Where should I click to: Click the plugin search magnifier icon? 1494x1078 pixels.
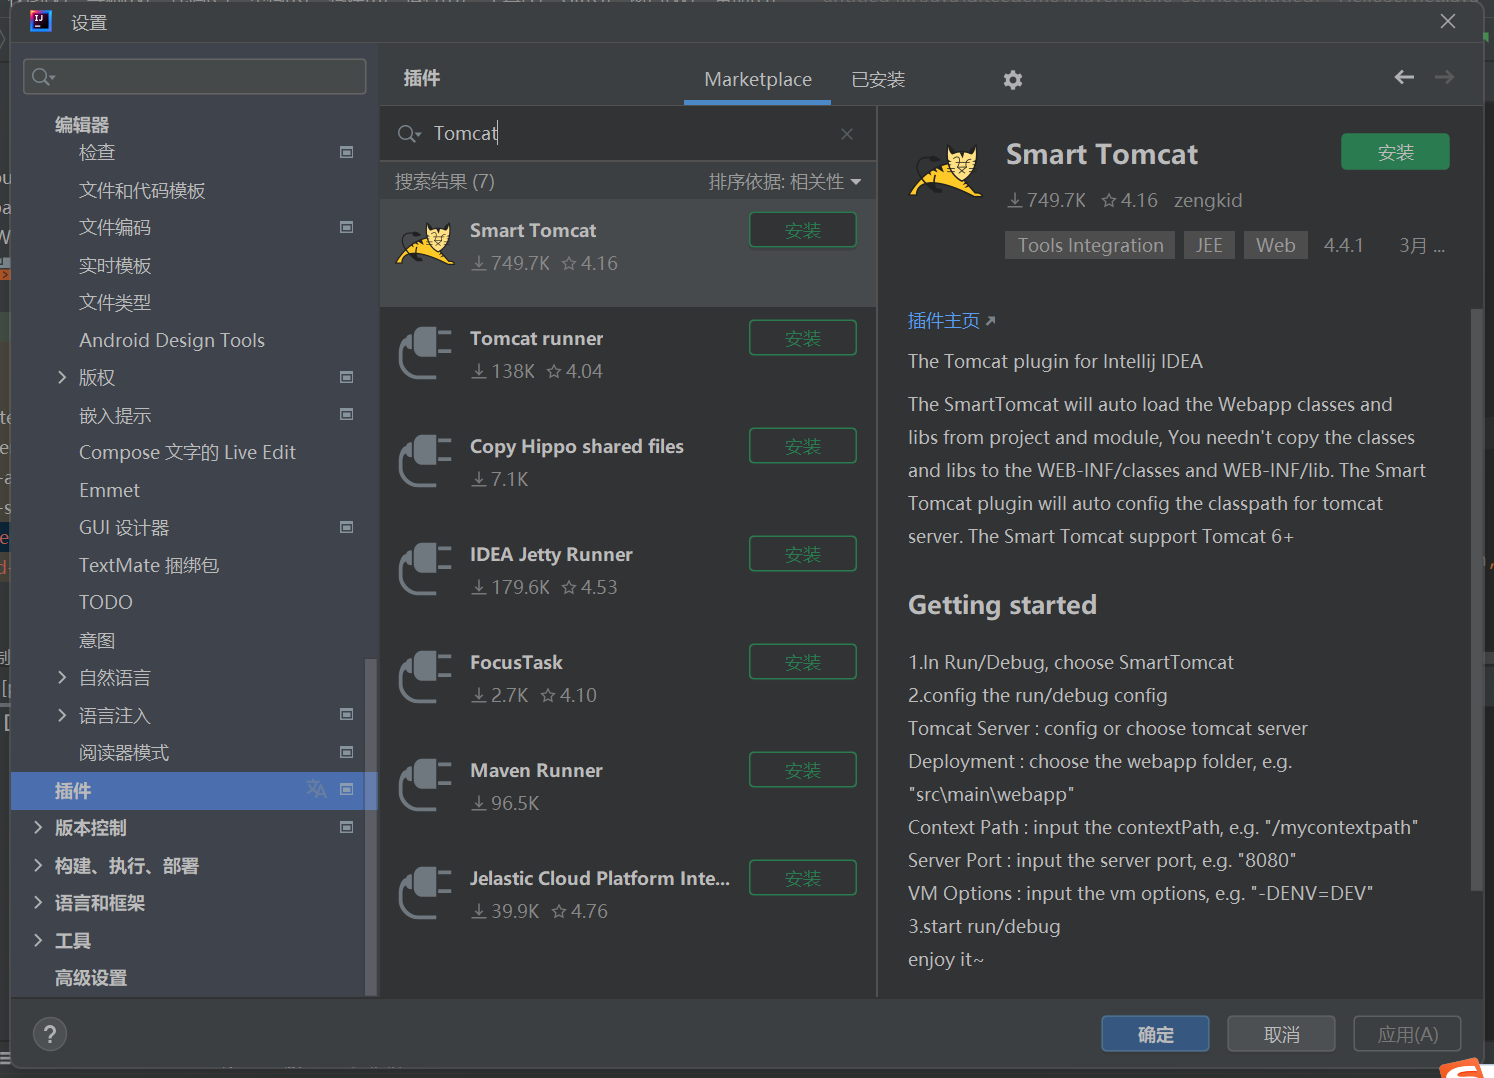[x=409, y=134]
